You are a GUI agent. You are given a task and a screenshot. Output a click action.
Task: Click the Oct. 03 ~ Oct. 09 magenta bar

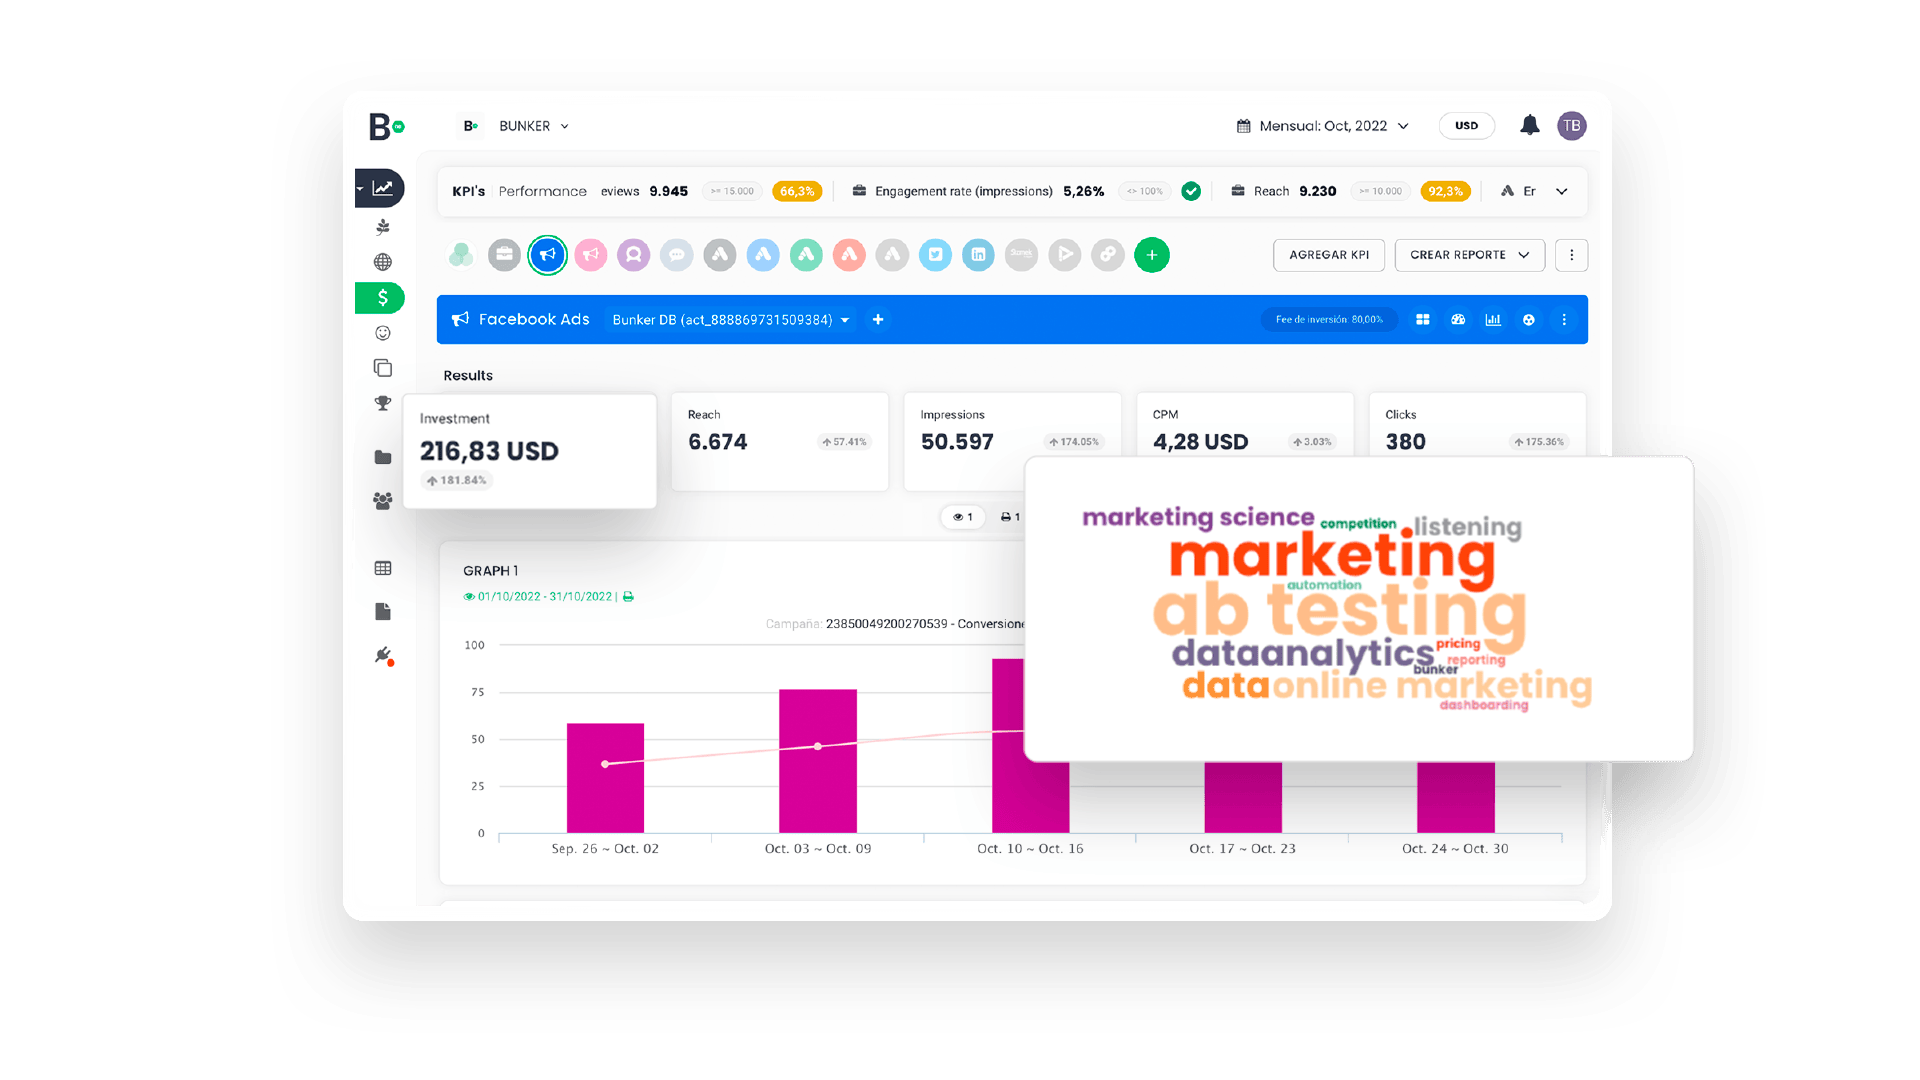(x=818, y=761)
